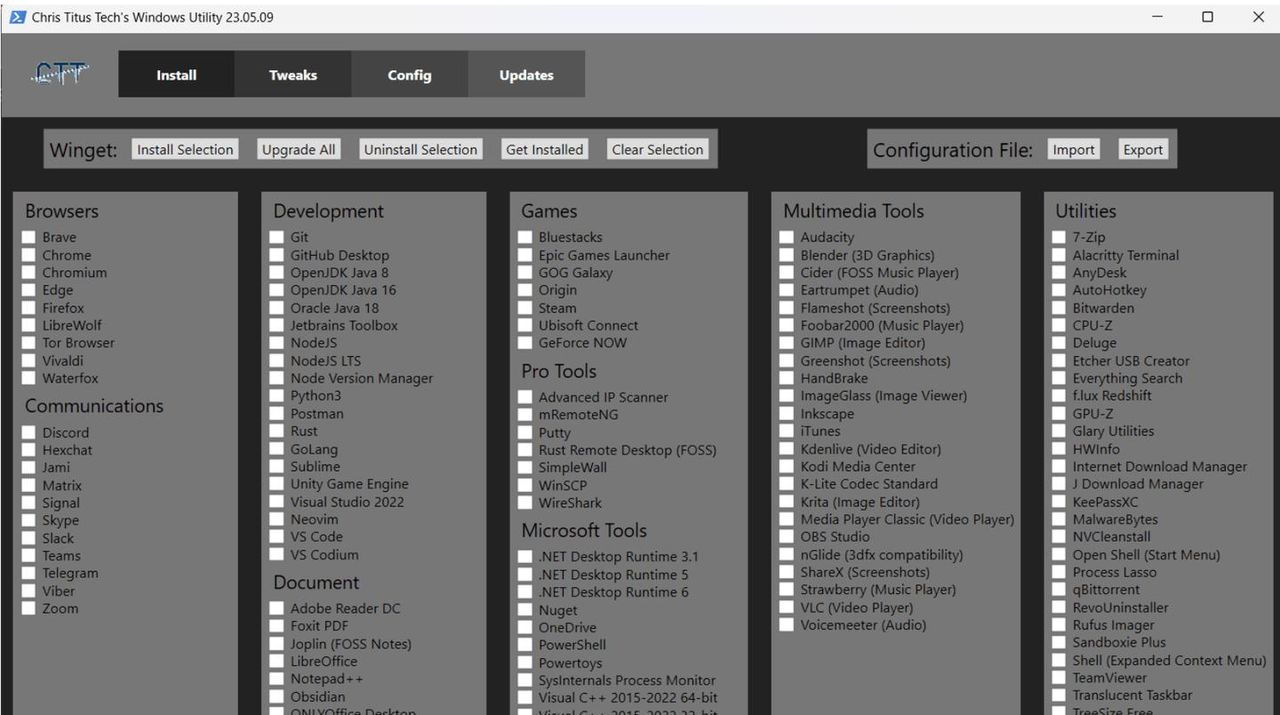Image resolution: width=1280 pixels, height=715 pixels.
Task: Check the Firefox checkbox
Action: tap(29, 308)
